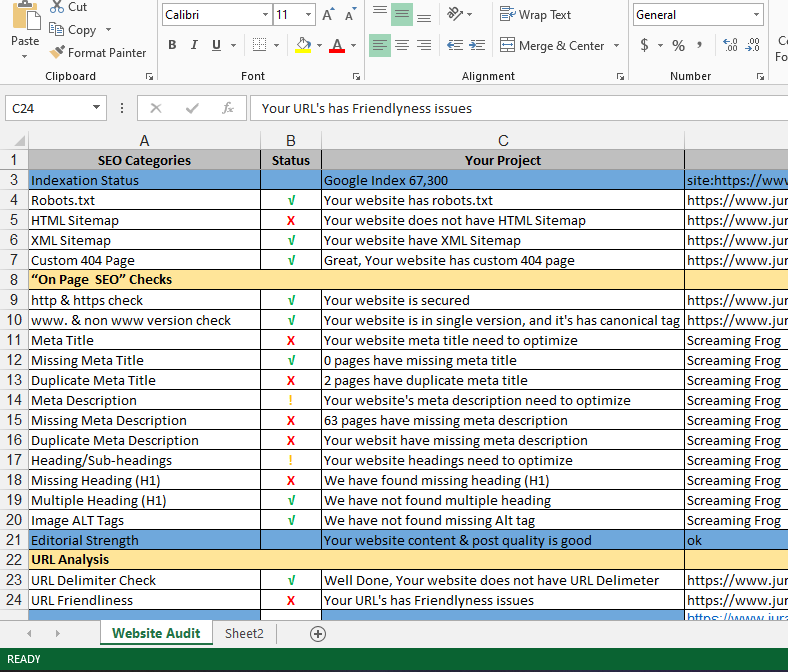Select the Robots.txt cell in column A
The image size is (788, 672).
point(144,200)
